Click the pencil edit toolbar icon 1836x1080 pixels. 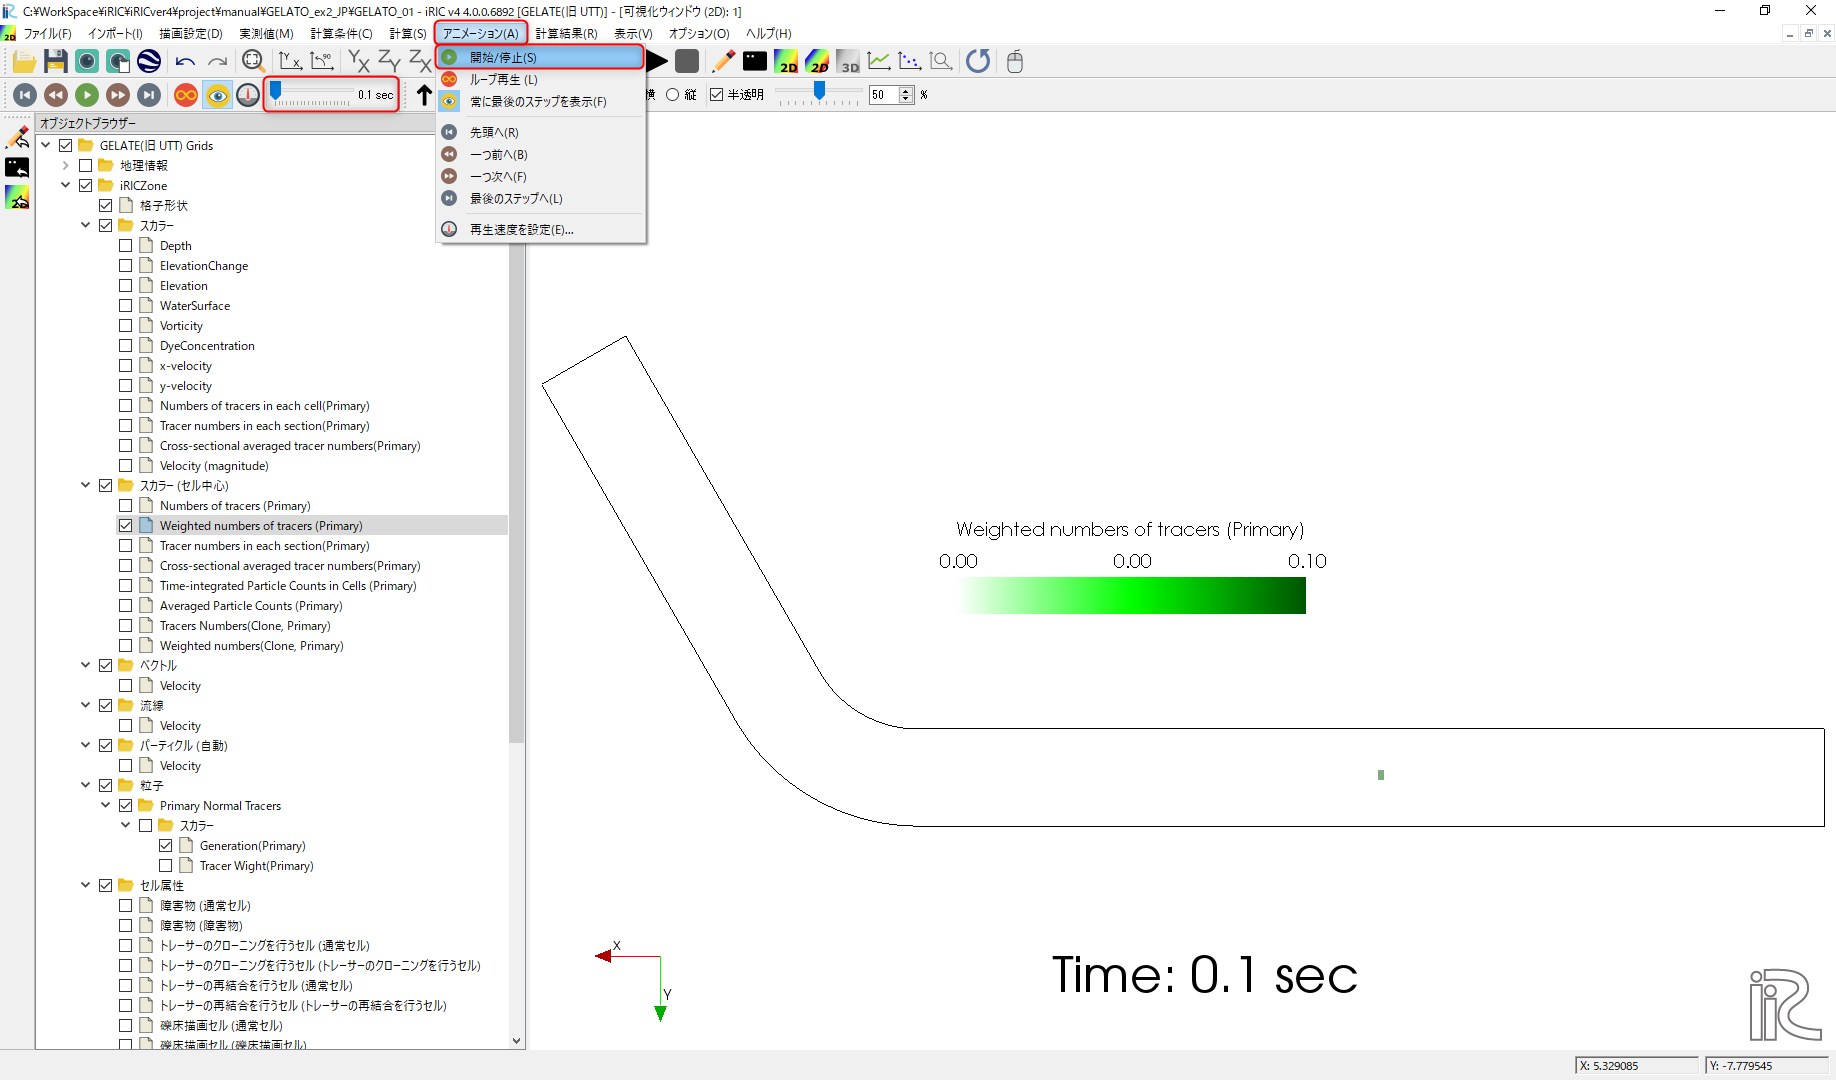(723, 61)
